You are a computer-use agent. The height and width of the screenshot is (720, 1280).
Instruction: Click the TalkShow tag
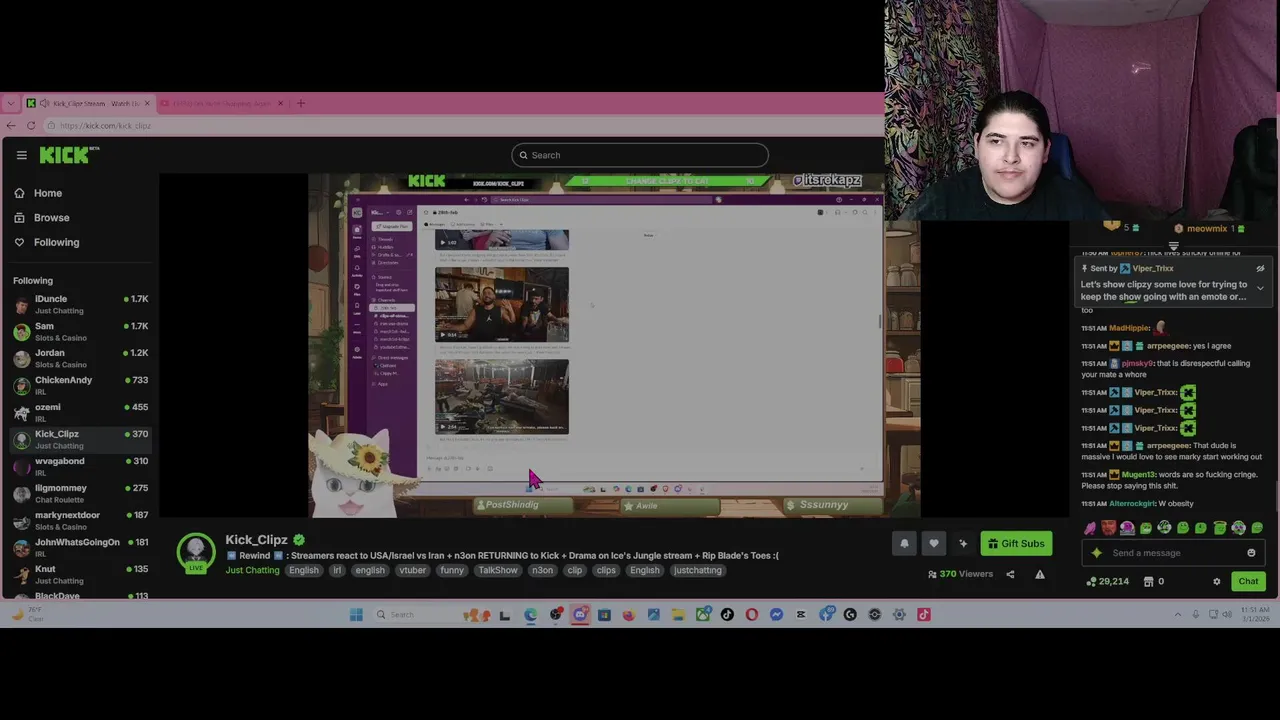[x=498, y=570]
